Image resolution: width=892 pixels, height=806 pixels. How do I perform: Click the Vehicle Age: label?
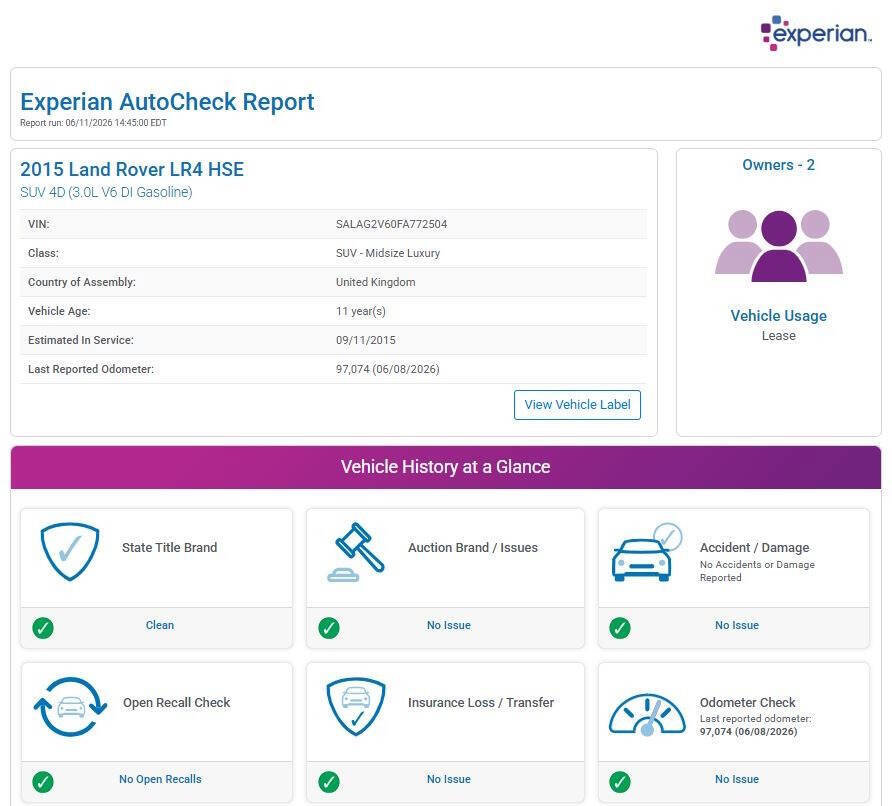[59, 311]
